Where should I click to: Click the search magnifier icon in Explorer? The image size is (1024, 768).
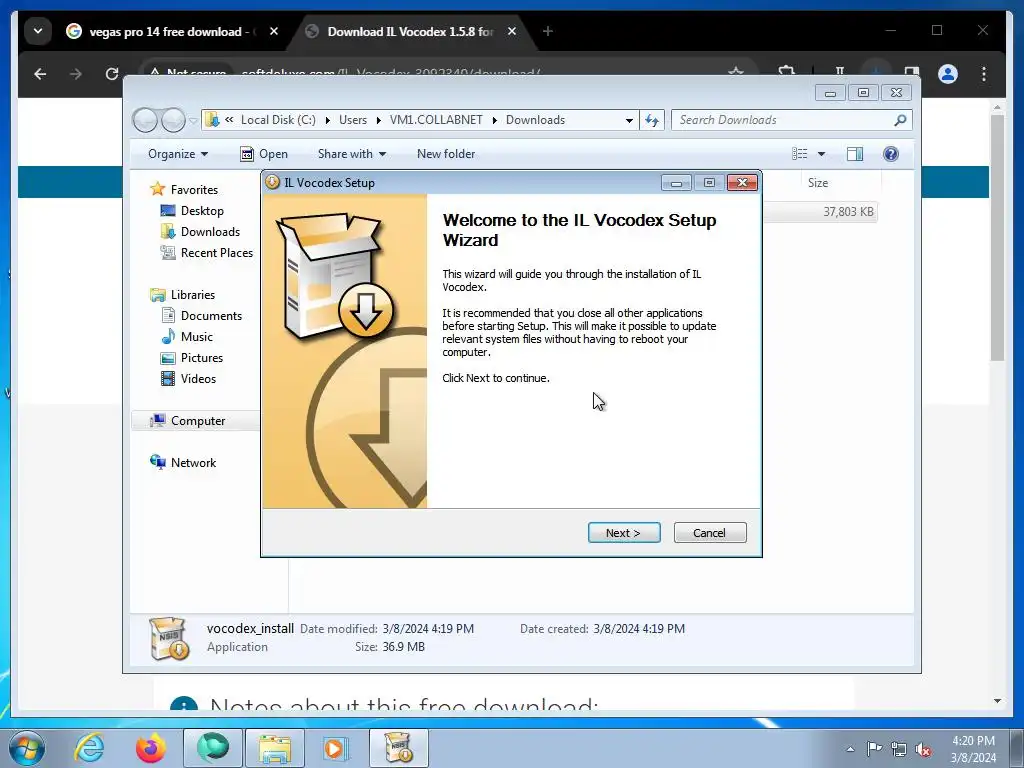(901, 120)
